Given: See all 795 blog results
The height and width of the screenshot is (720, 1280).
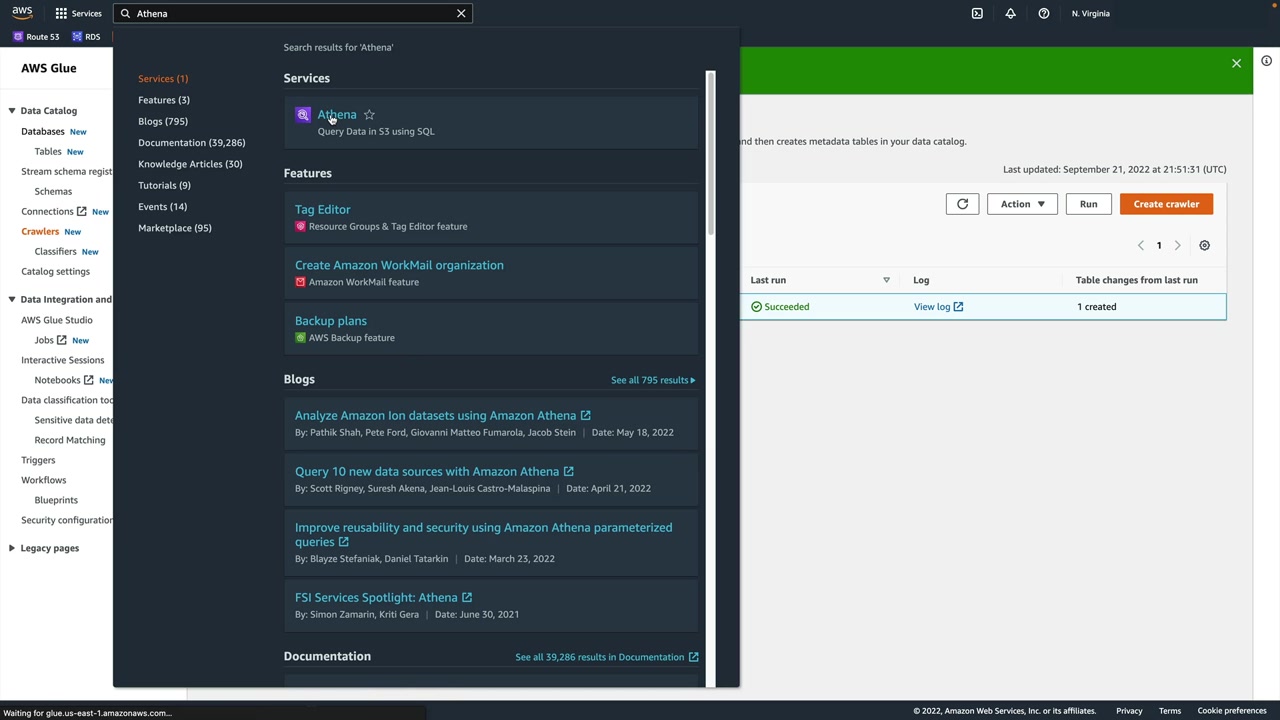Looking at the screenshot, I should tap(653, 380).
